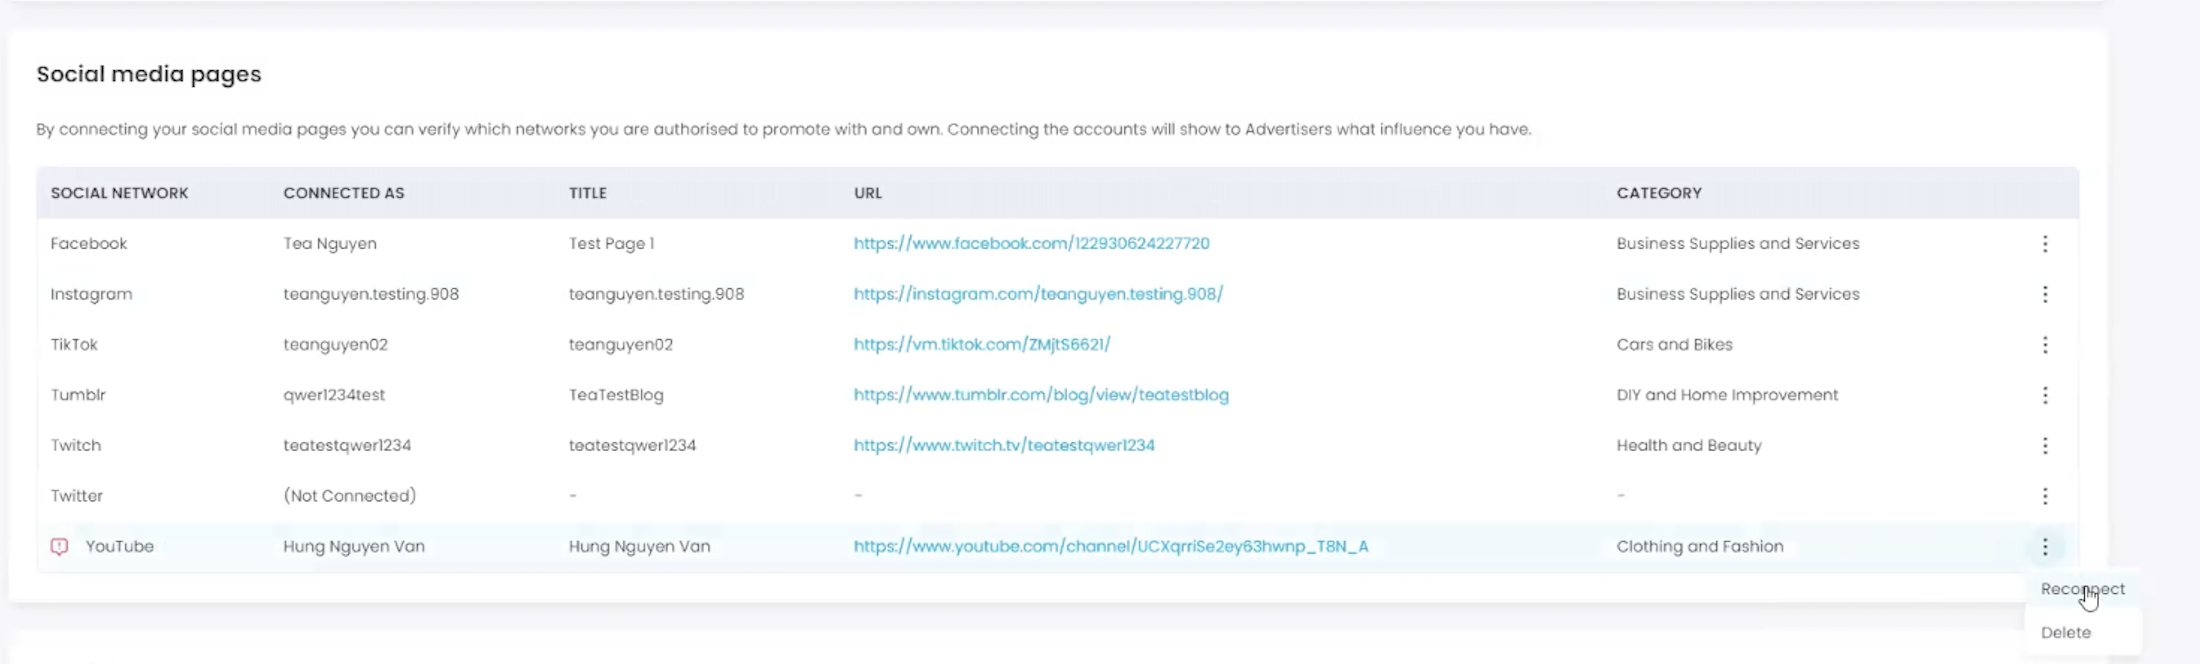Open the Twitch channel URL link
2200x664 pixels.
coord(1004,446)
